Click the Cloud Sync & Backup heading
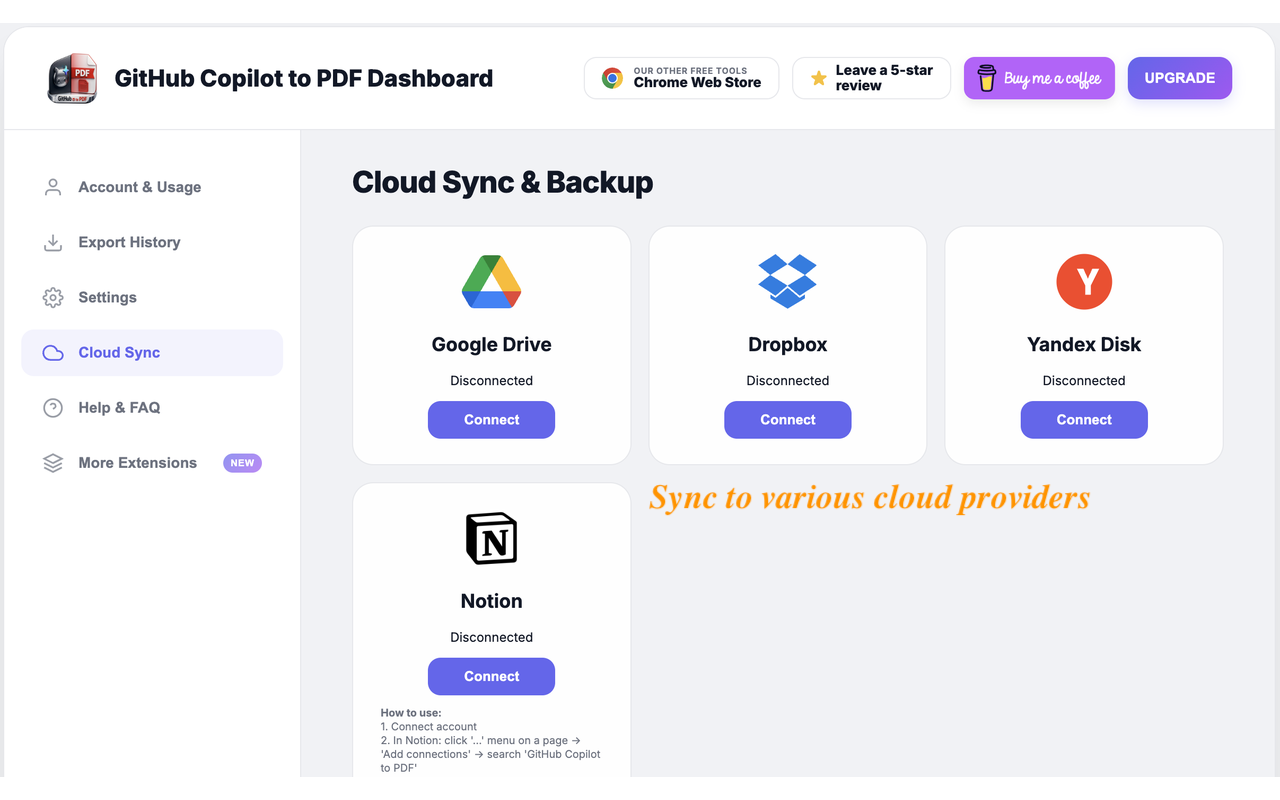Screen dimensions: 1280x800 tap(503, 182)
